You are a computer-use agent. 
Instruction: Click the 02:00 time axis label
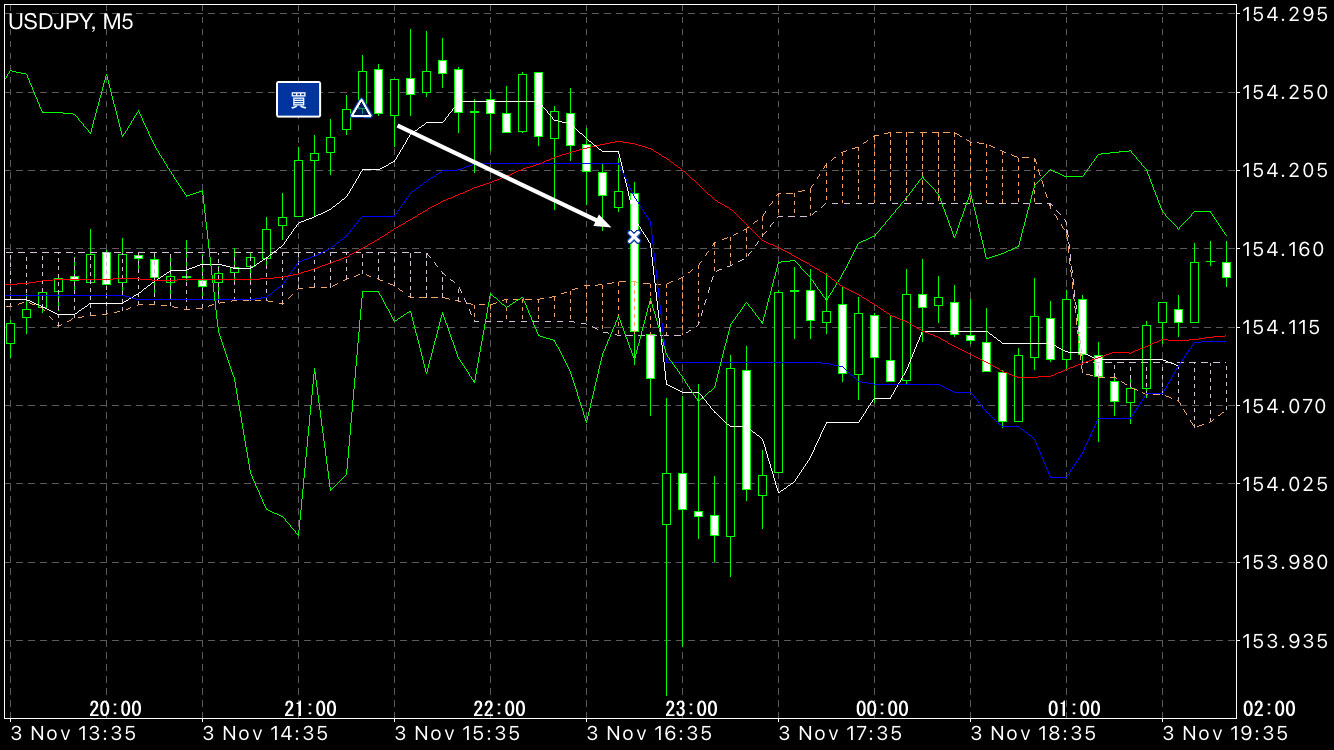coord(1268,709)
